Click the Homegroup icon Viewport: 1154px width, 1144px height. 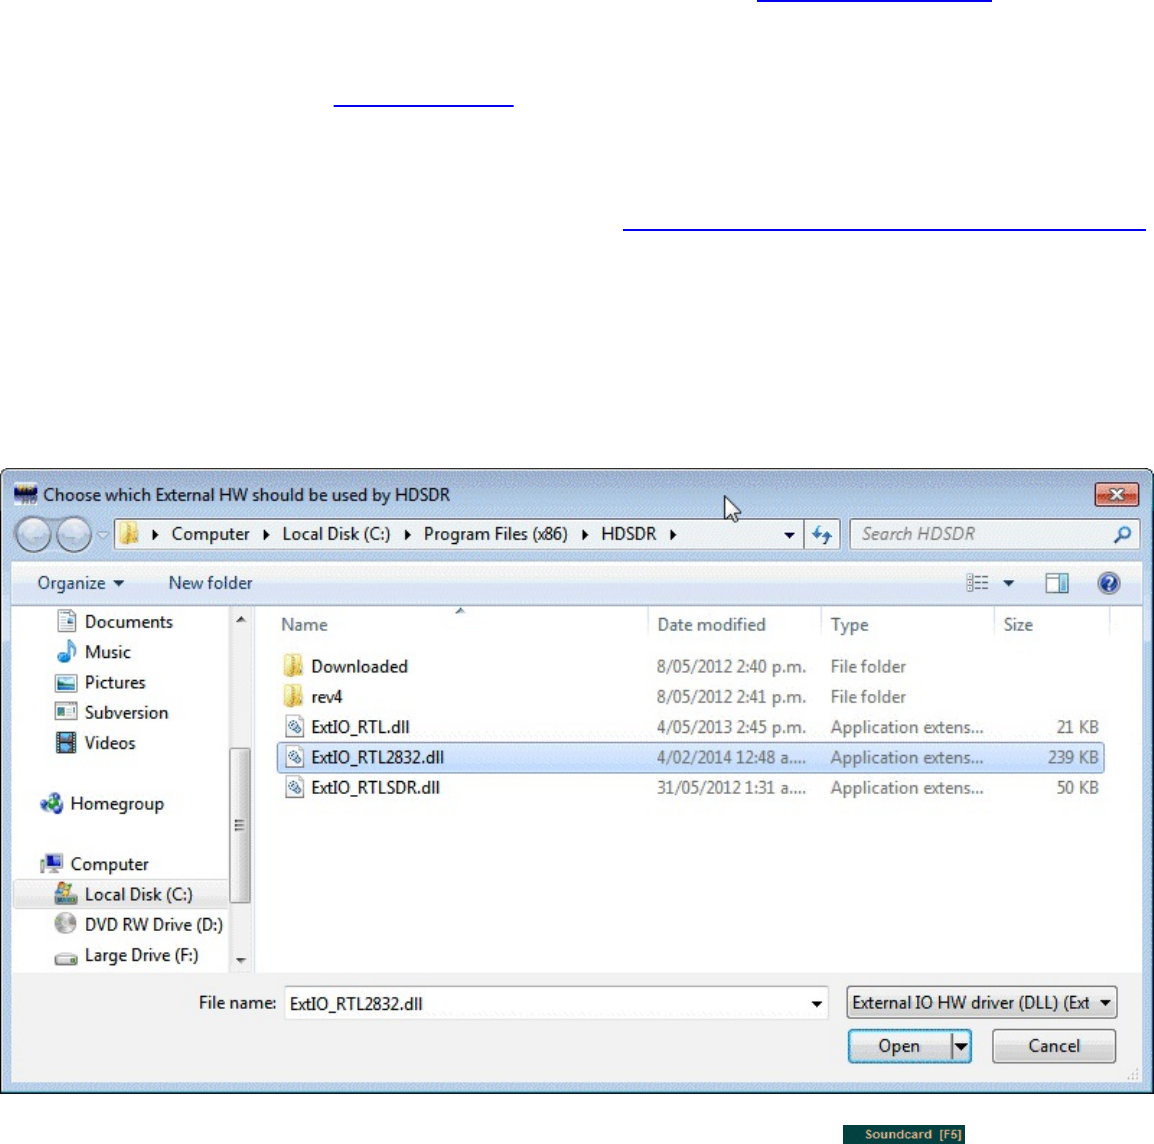[x=52, y=803]
